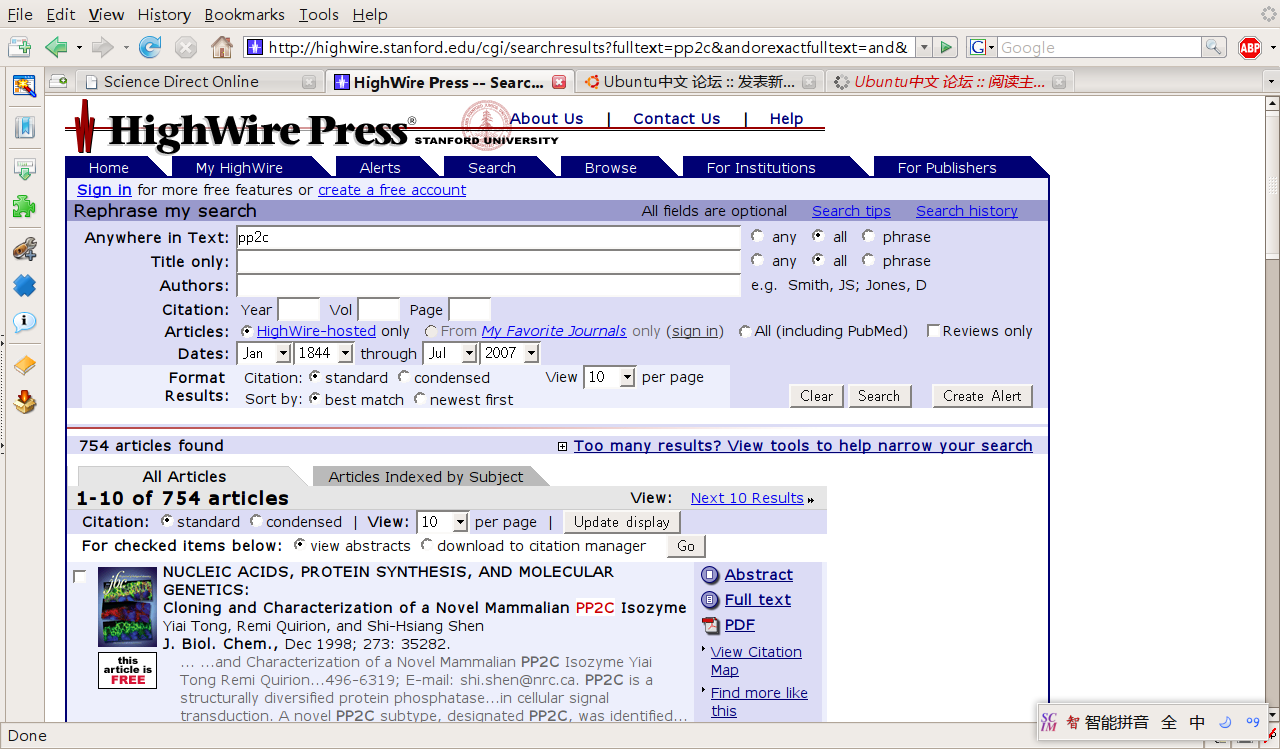1280x749 pixels.
Task: Go to the Home page icon
Action: [222, 47]
